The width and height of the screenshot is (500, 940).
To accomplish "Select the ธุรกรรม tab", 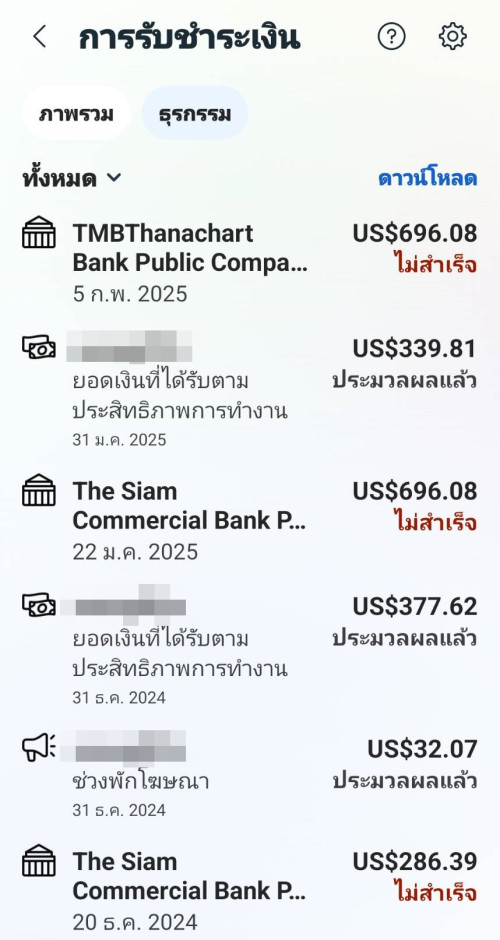I will (195, 113).
